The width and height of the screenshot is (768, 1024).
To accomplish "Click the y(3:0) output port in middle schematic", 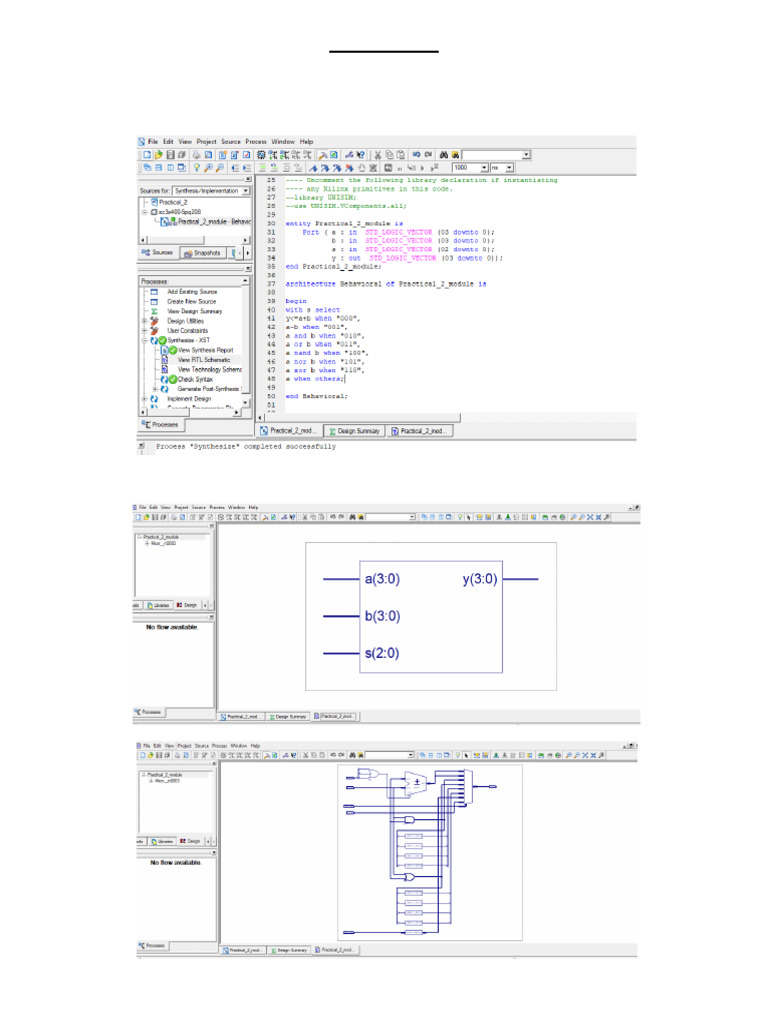I will coord(480,579).
